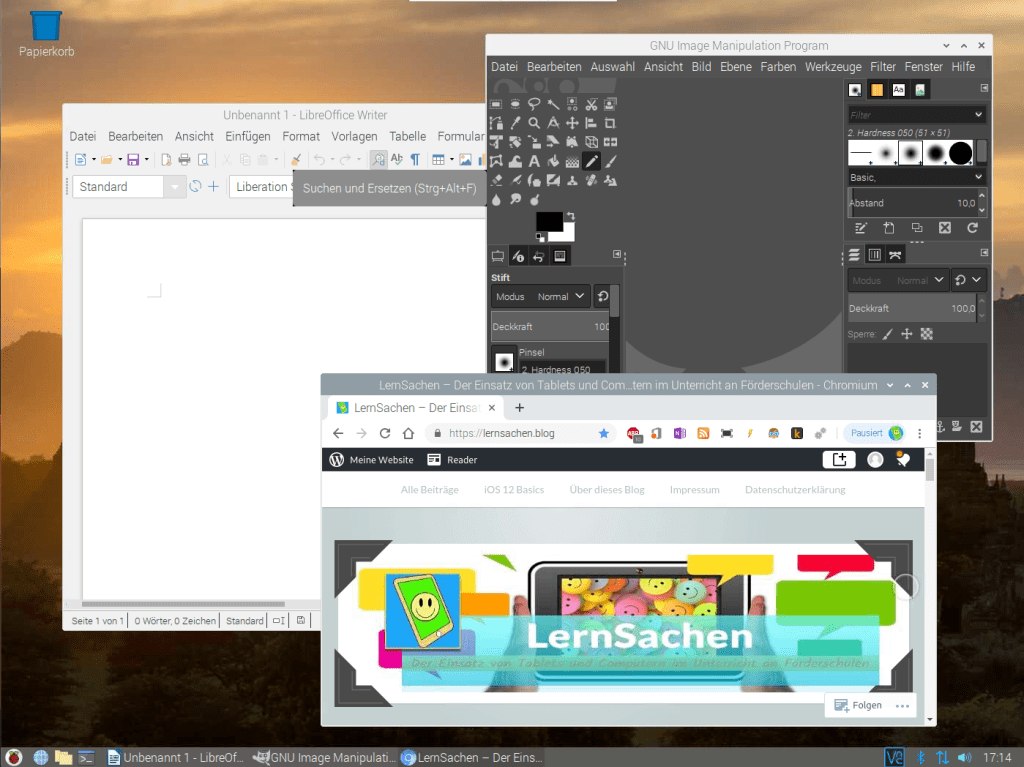Screen dimensions: 1024x767
Task: Toggle formatting marks pilcrow in Writer
Action: point(415,159)
